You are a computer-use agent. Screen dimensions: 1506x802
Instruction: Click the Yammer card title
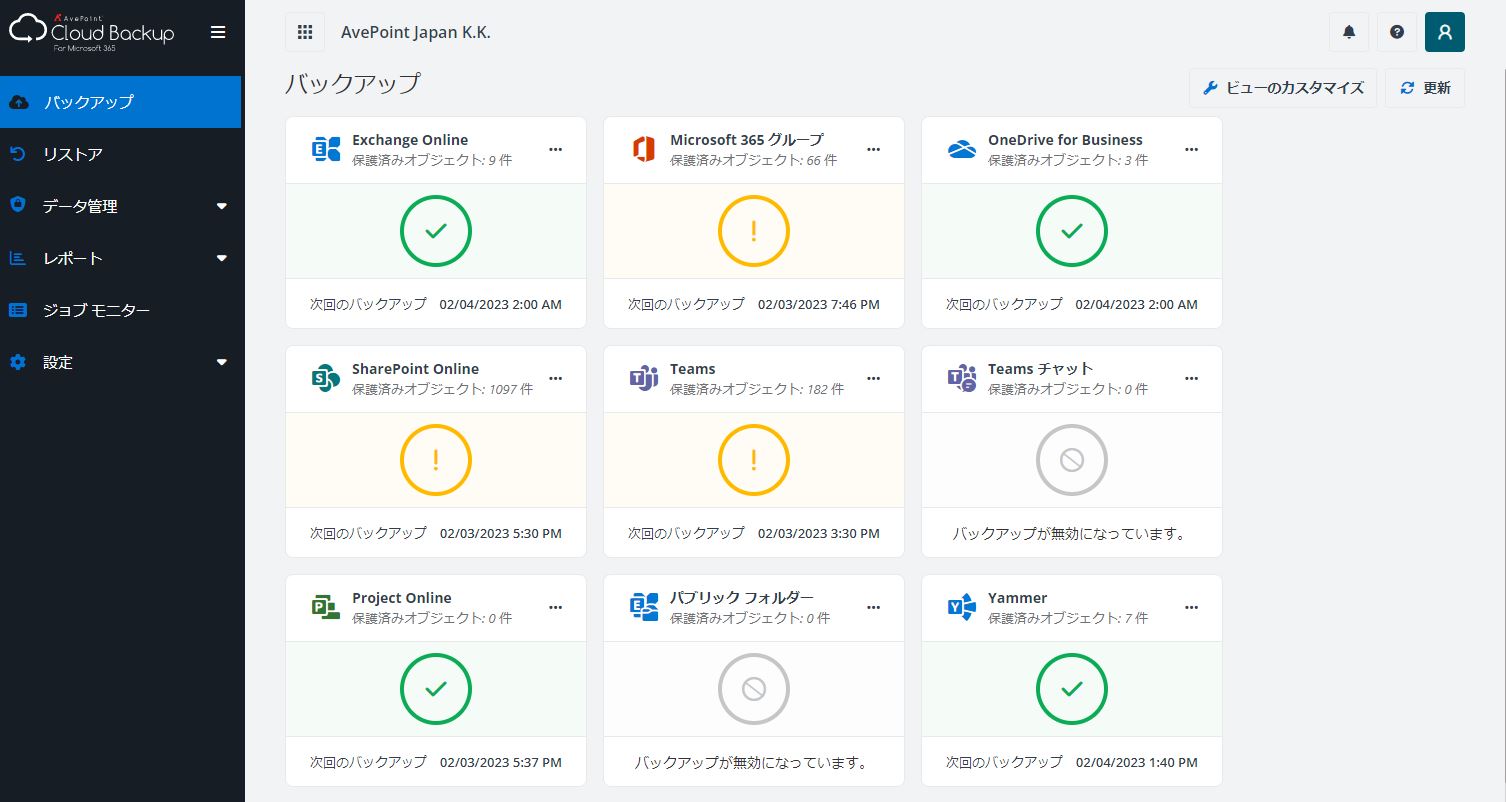tap(1017, 598)
